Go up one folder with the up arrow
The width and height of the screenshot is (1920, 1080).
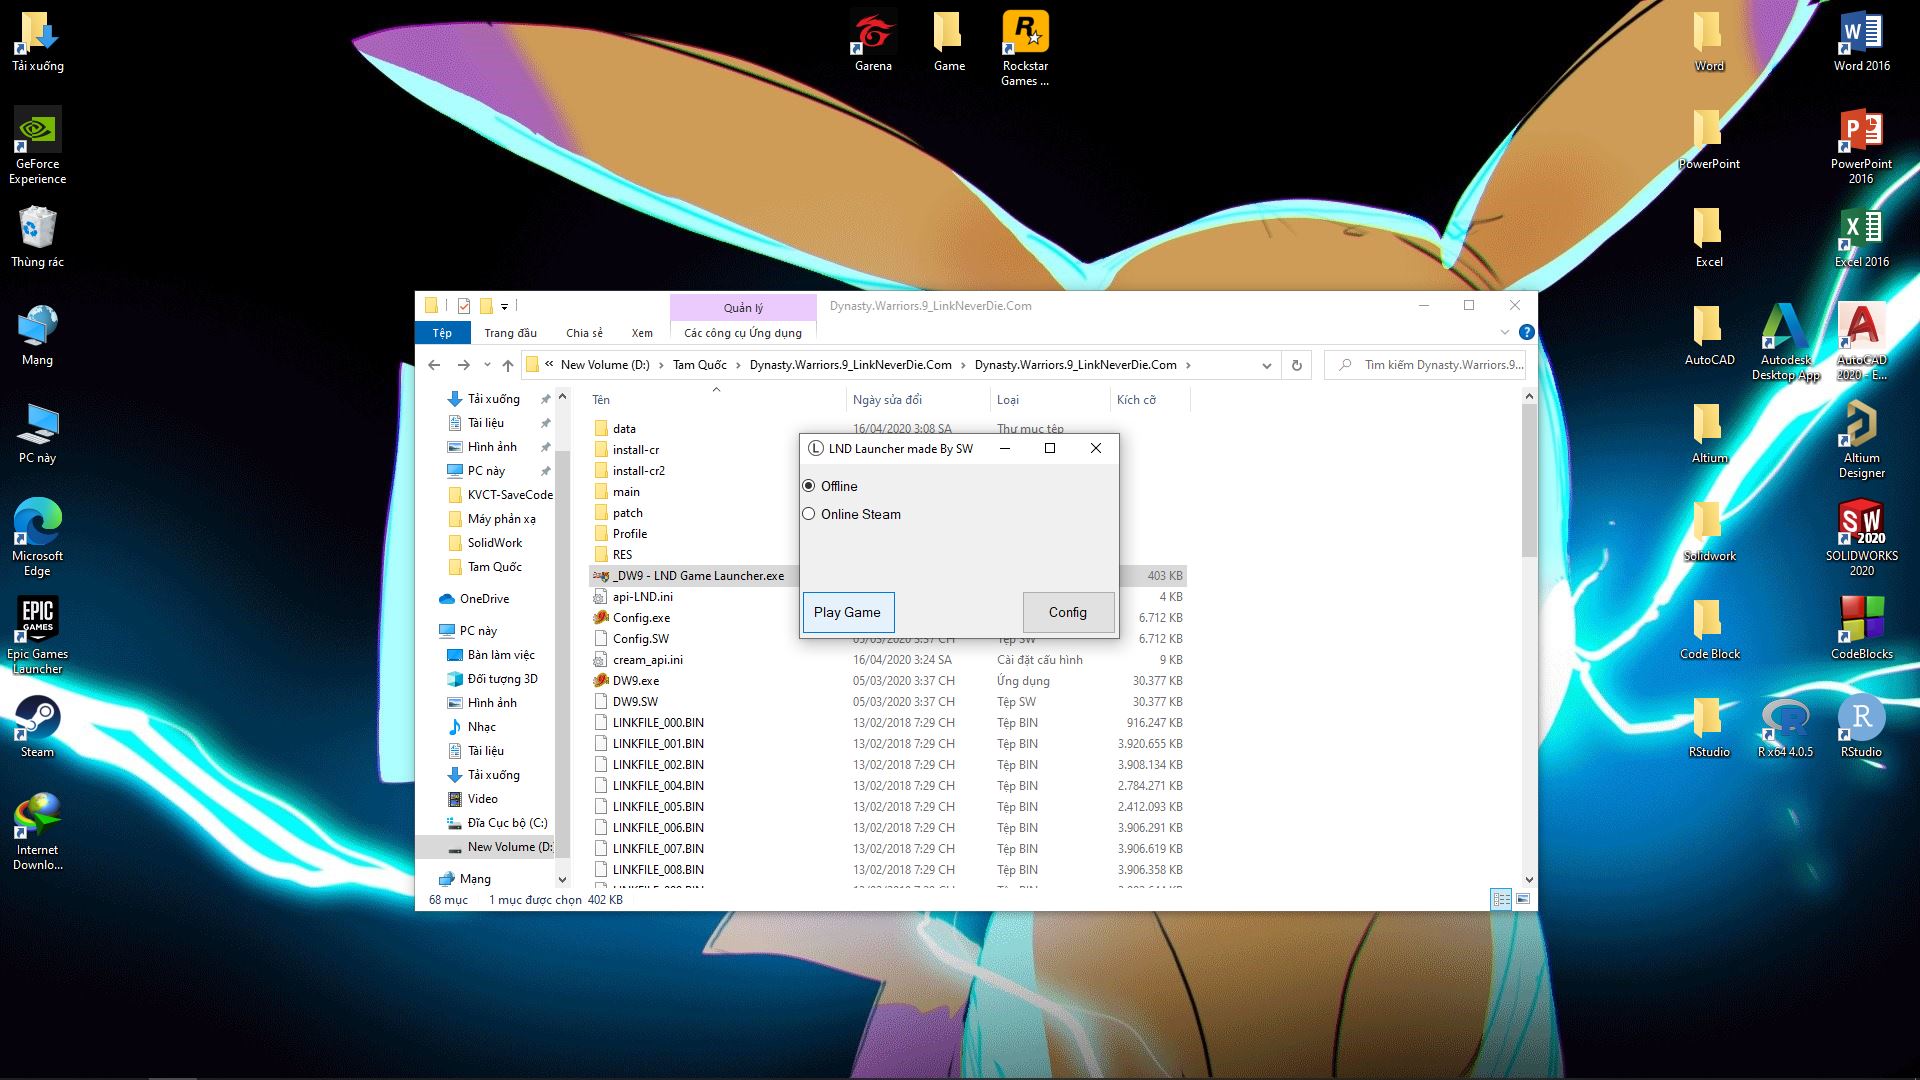click(508, 365)
